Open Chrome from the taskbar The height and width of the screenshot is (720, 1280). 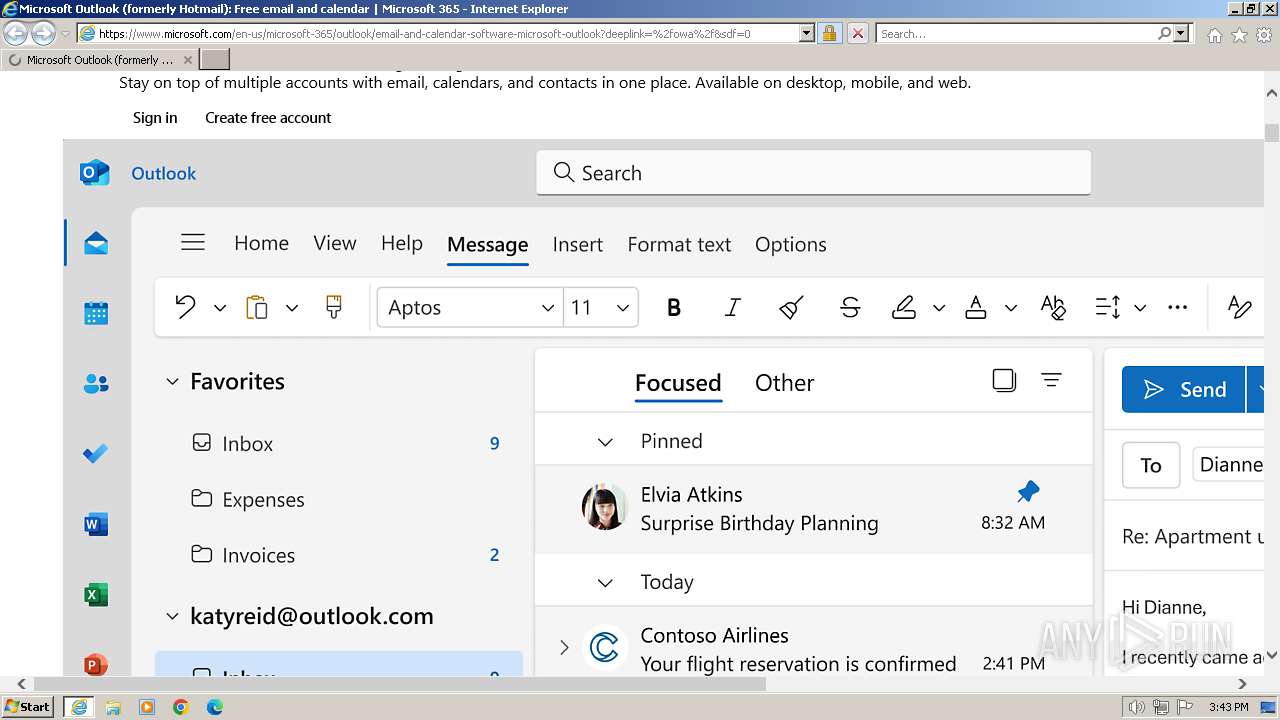point(181,707)
